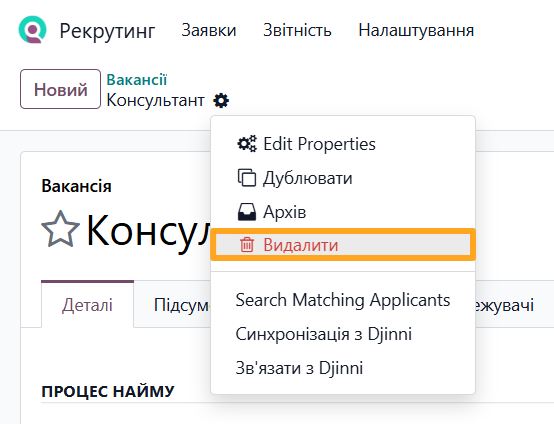Choose Синхронізація з Djinni
The image size is (554, 424).
pyautogui.click(x=343, y=334)
